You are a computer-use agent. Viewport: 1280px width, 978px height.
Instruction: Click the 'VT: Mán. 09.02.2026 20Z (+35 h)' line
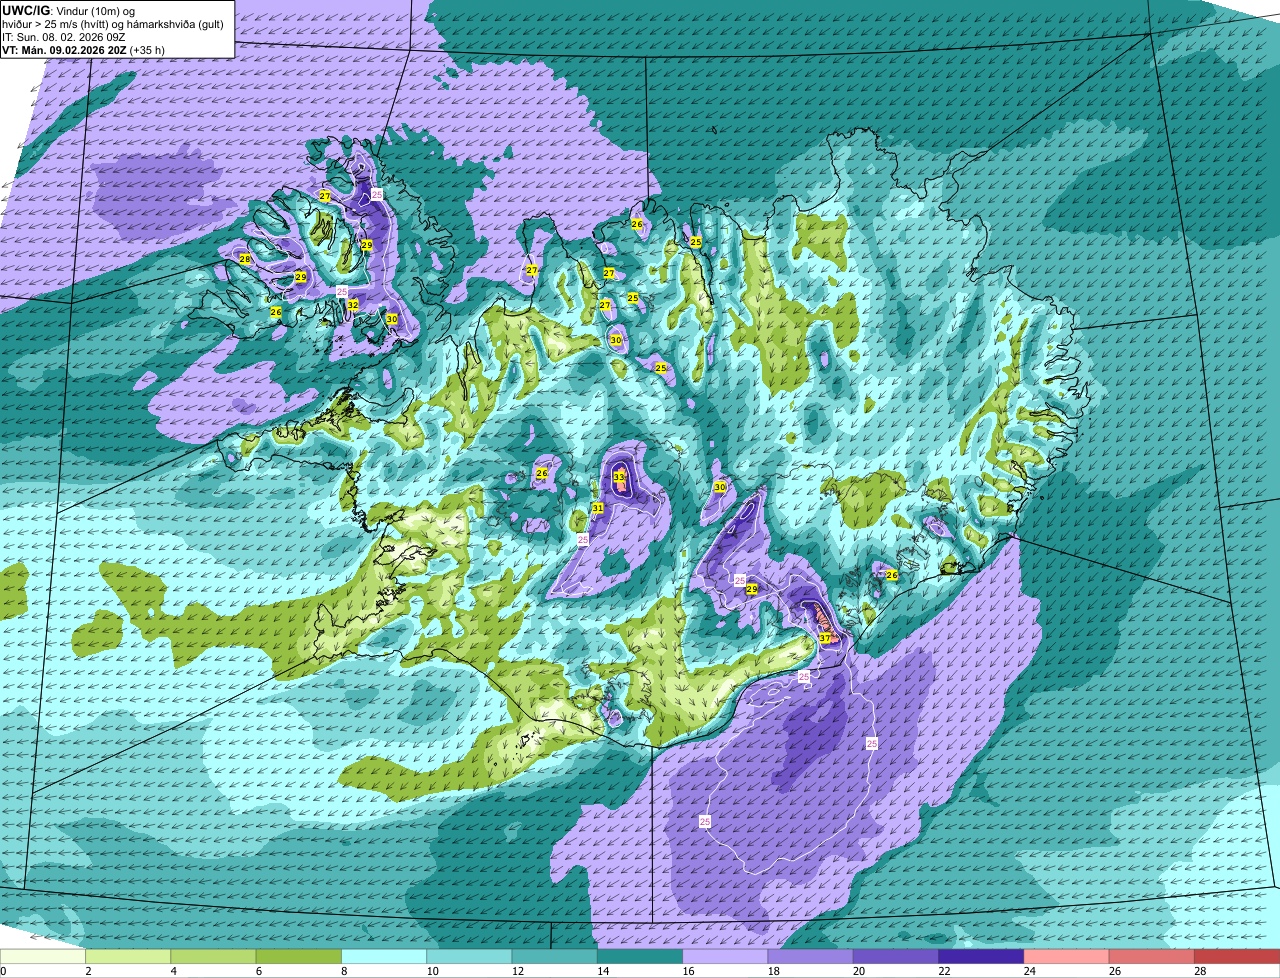(83, 50)
